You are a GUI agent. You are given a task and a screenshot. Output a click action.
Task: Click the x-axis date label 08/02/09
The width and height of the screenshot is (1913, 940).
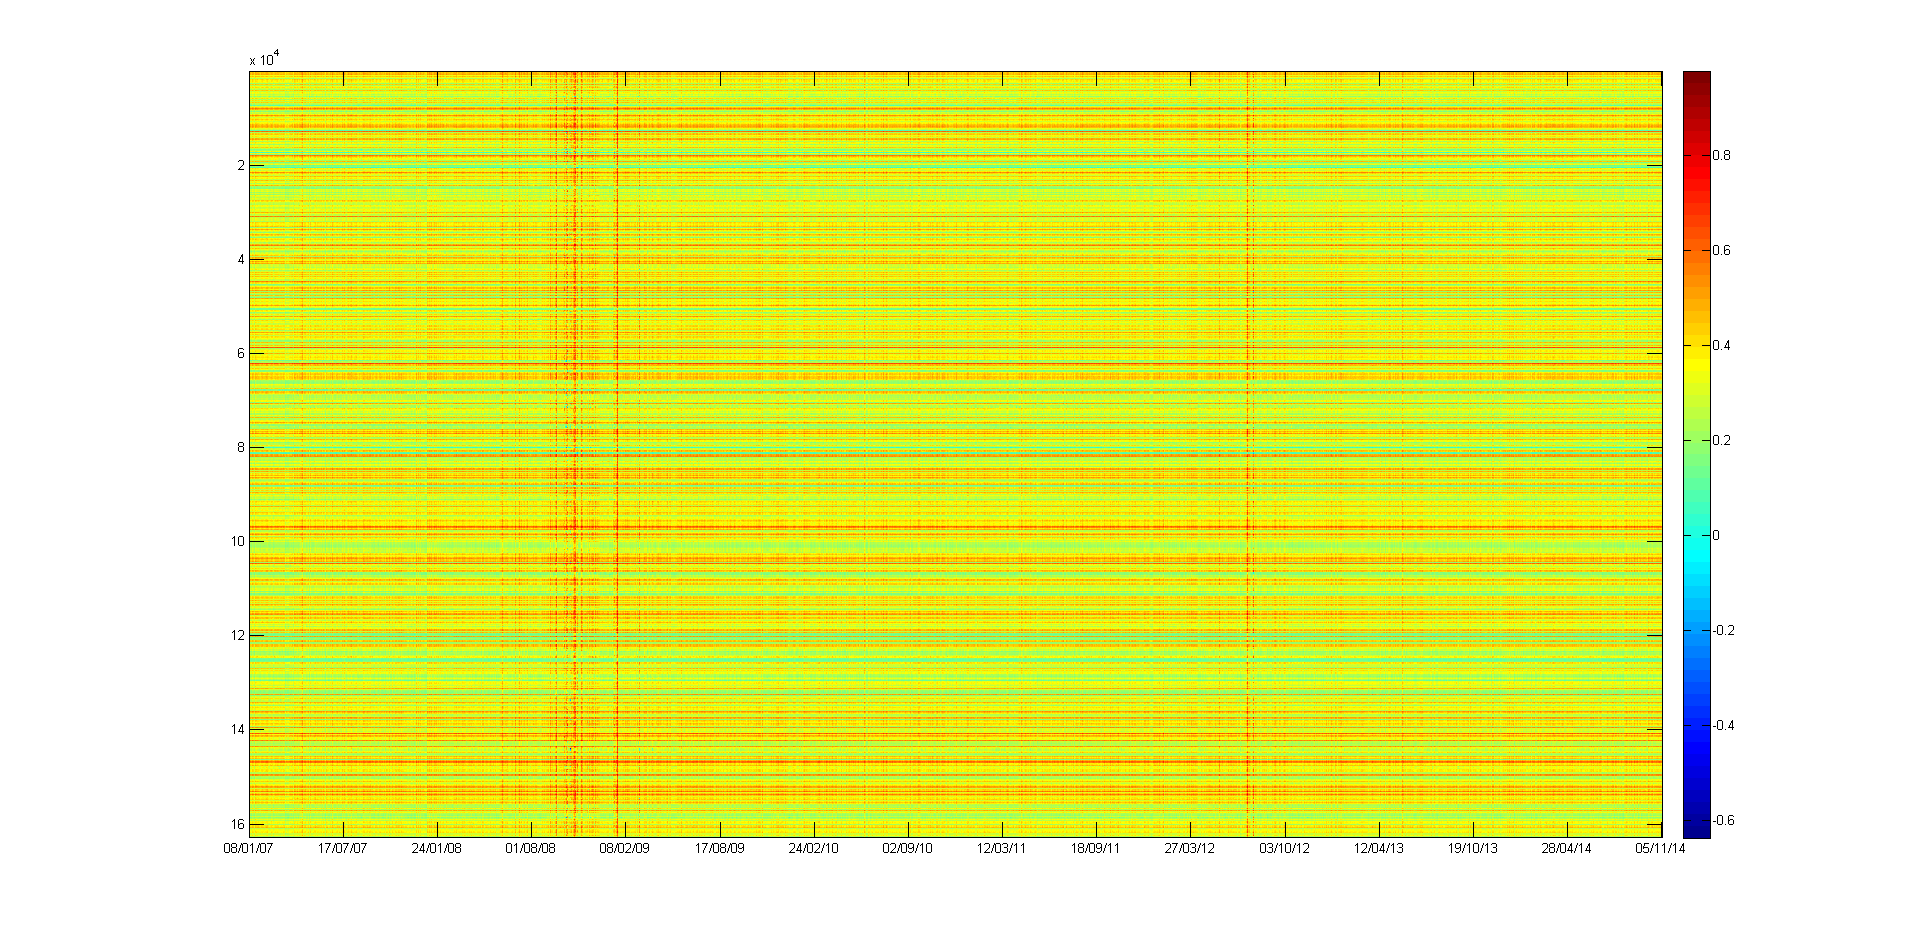coord(625,848)
